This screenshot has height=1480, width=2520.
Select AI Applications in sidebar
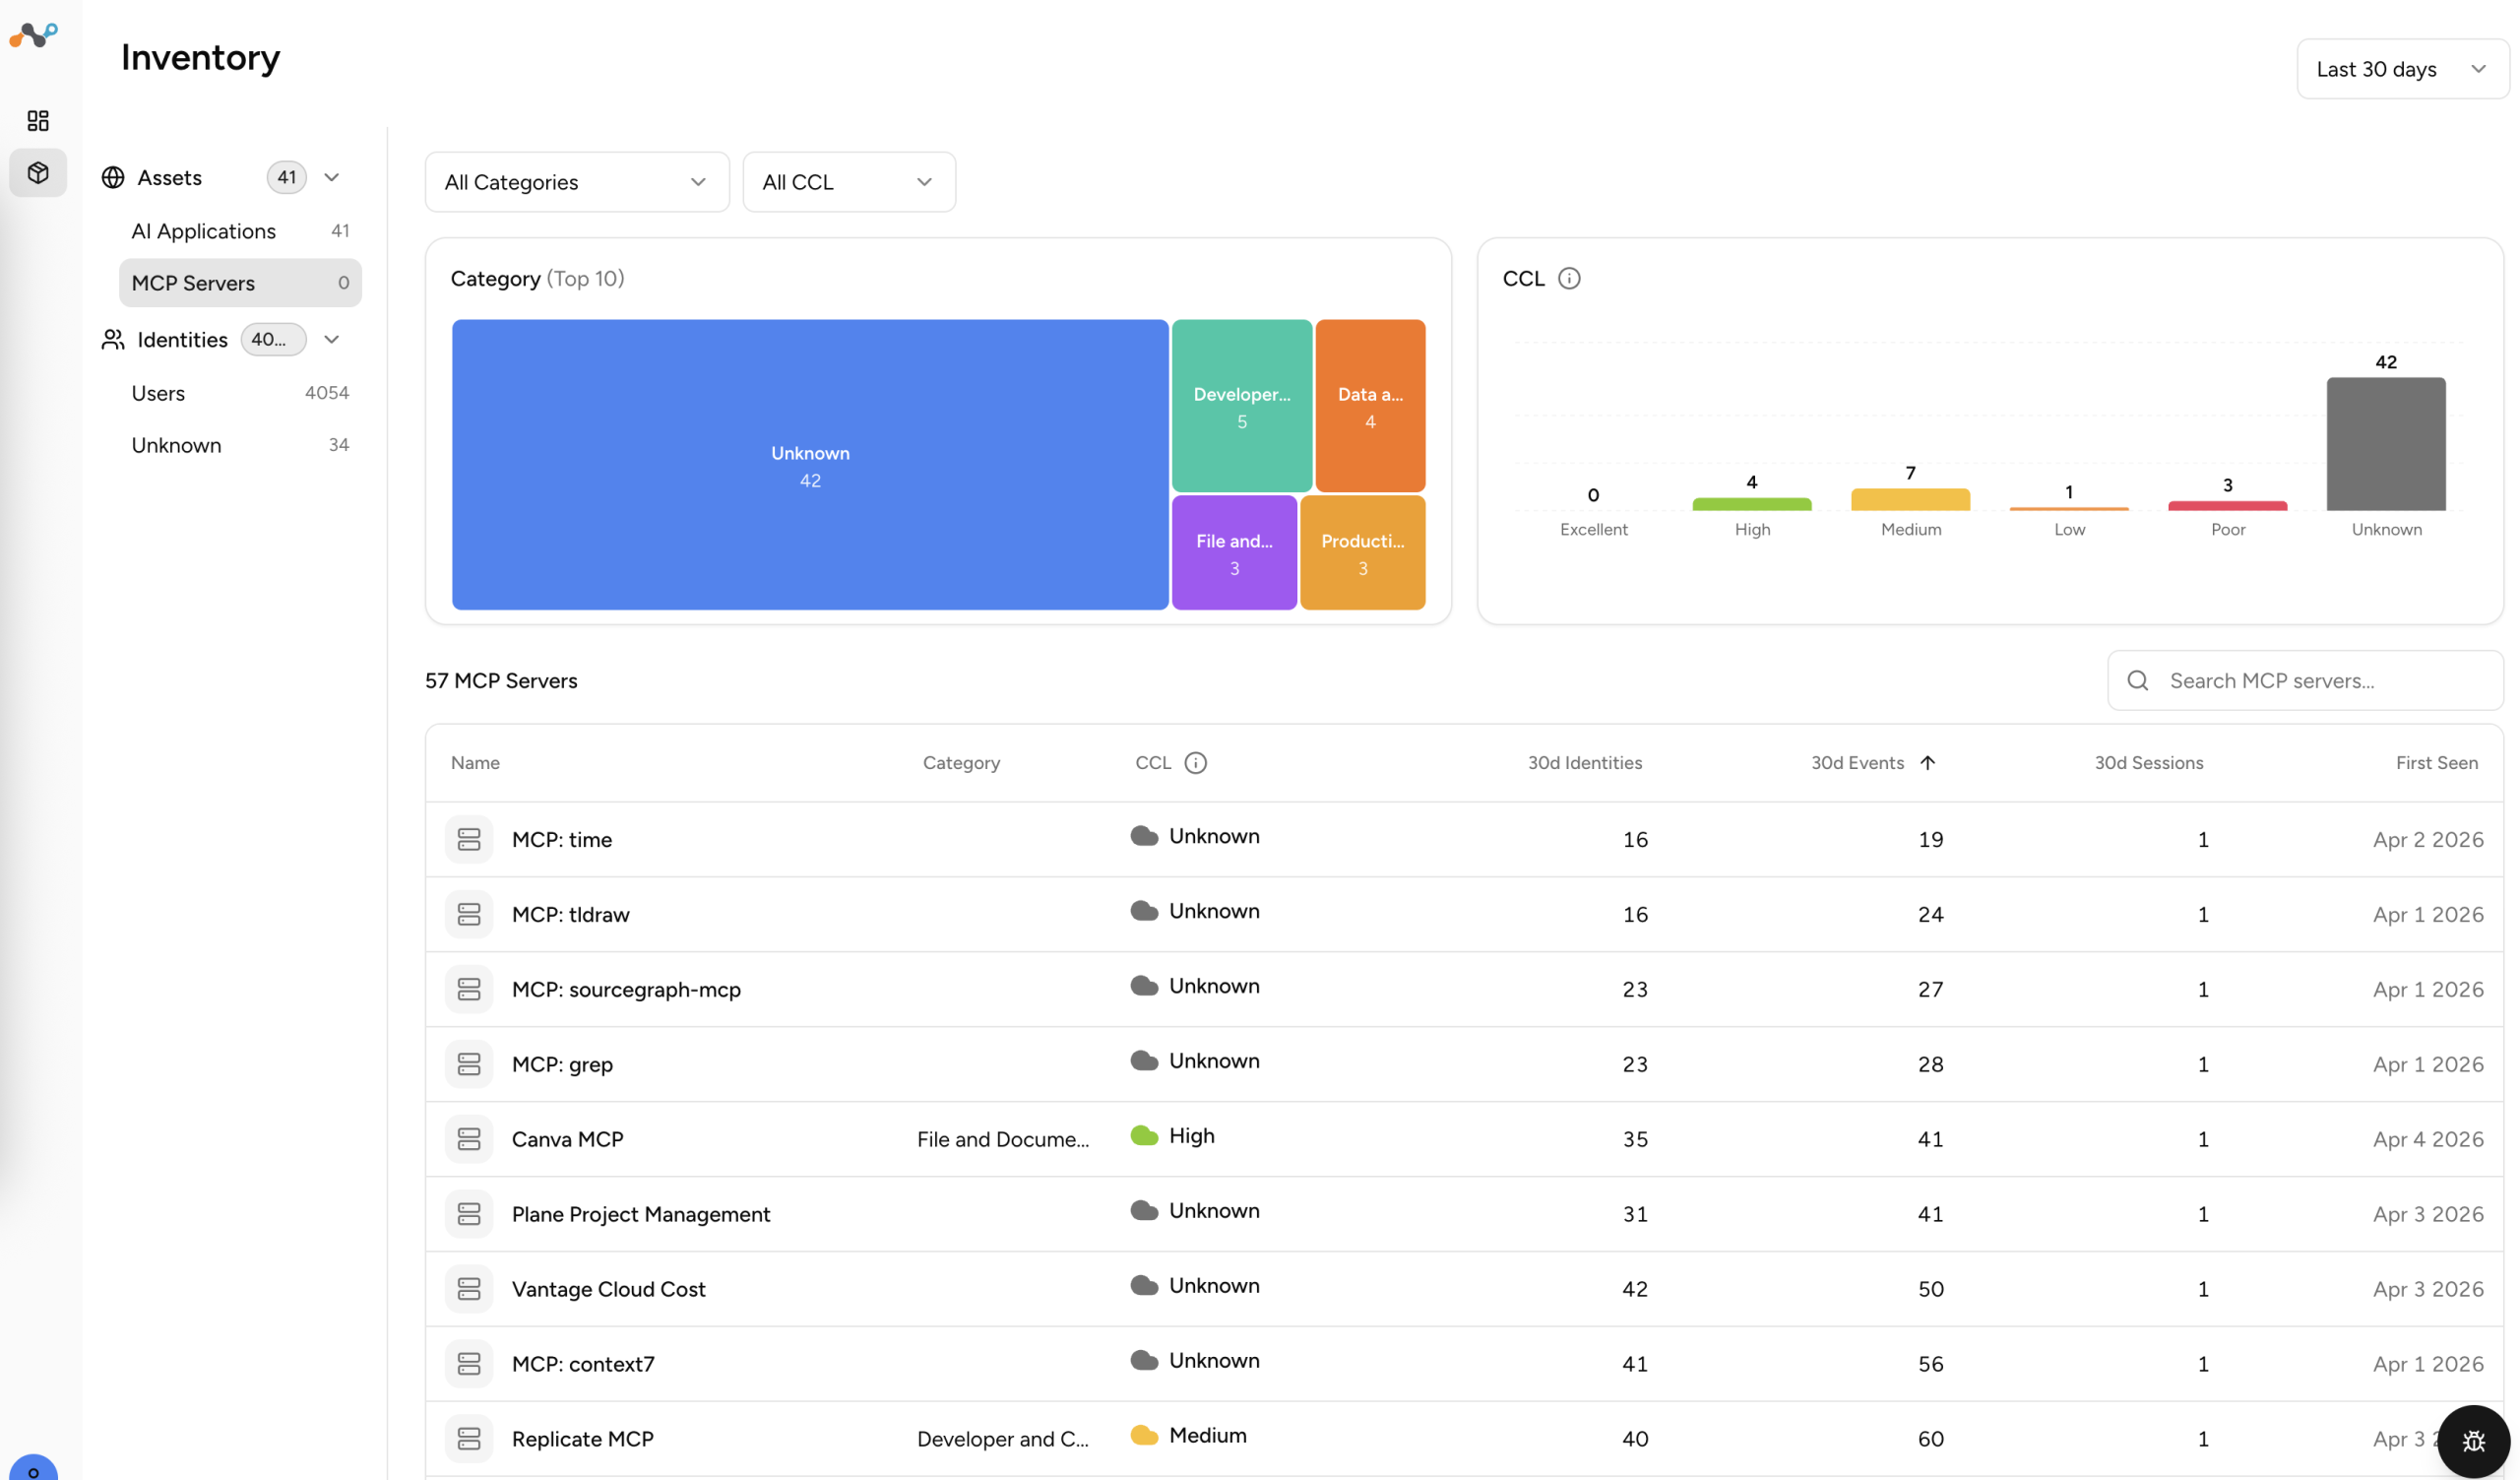[240, 231]
